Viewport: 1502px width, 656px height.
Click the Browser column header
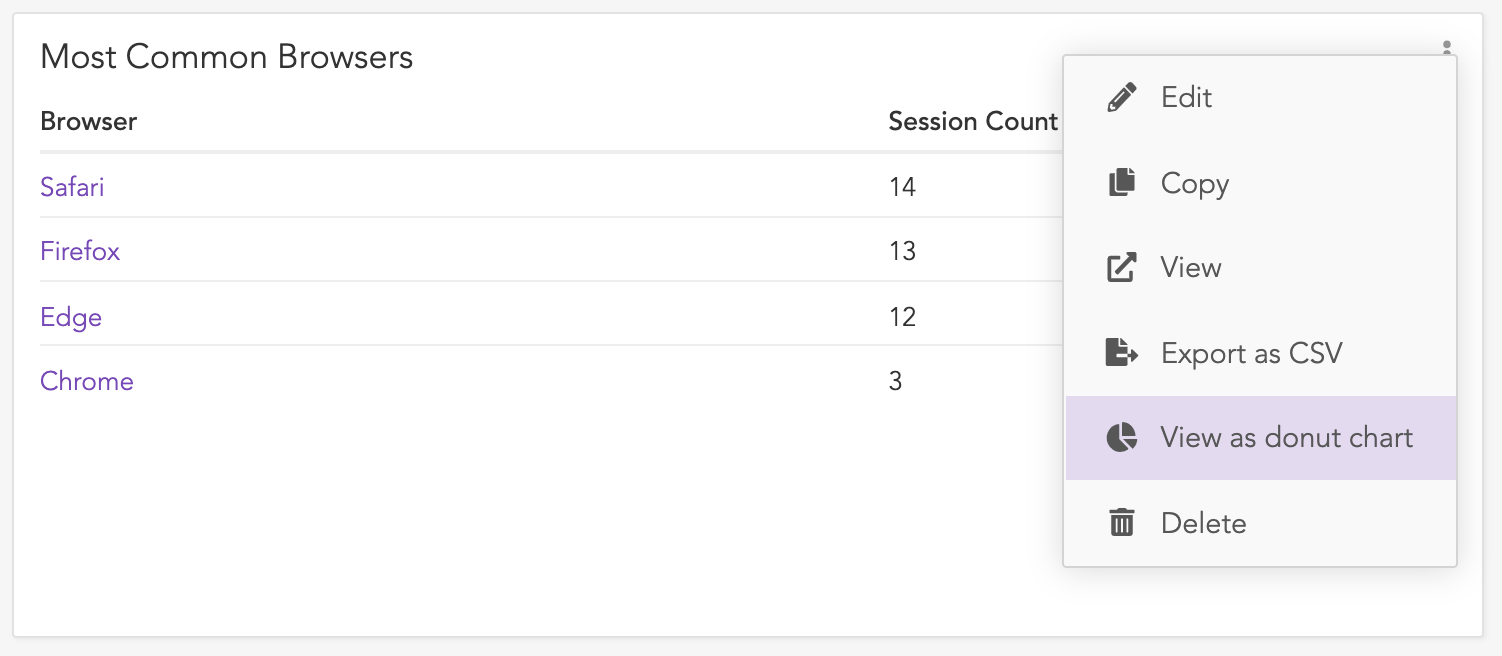(x=89, y=122)
